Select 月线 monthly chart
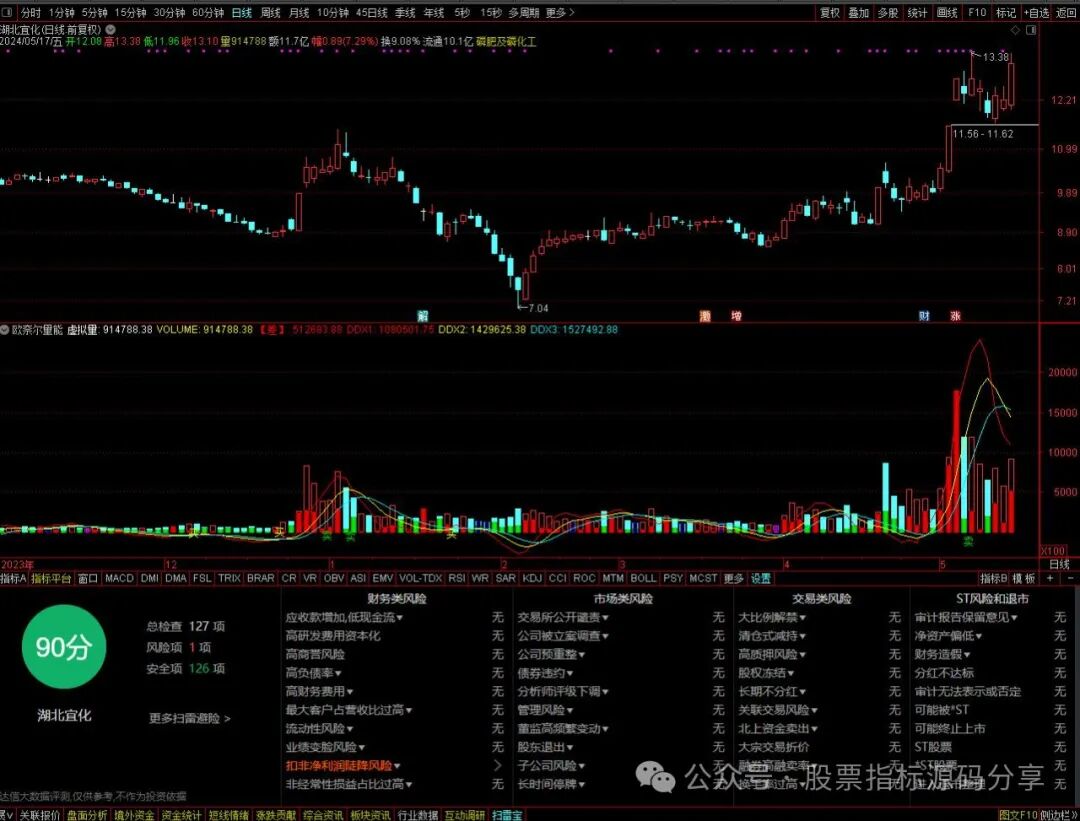This screenshot has width=1080, height=821. (299, 12)
